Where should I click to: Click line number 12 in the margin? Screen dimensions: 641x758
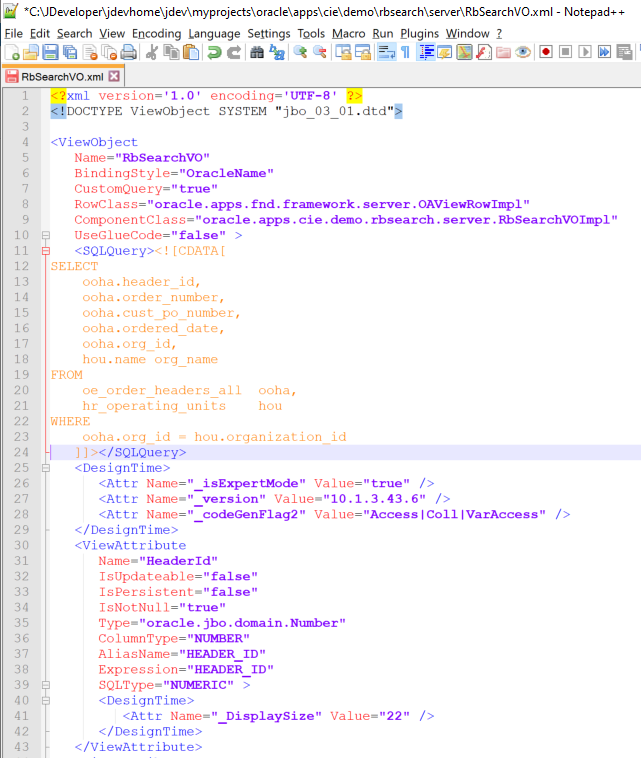(x=21, y=266)
